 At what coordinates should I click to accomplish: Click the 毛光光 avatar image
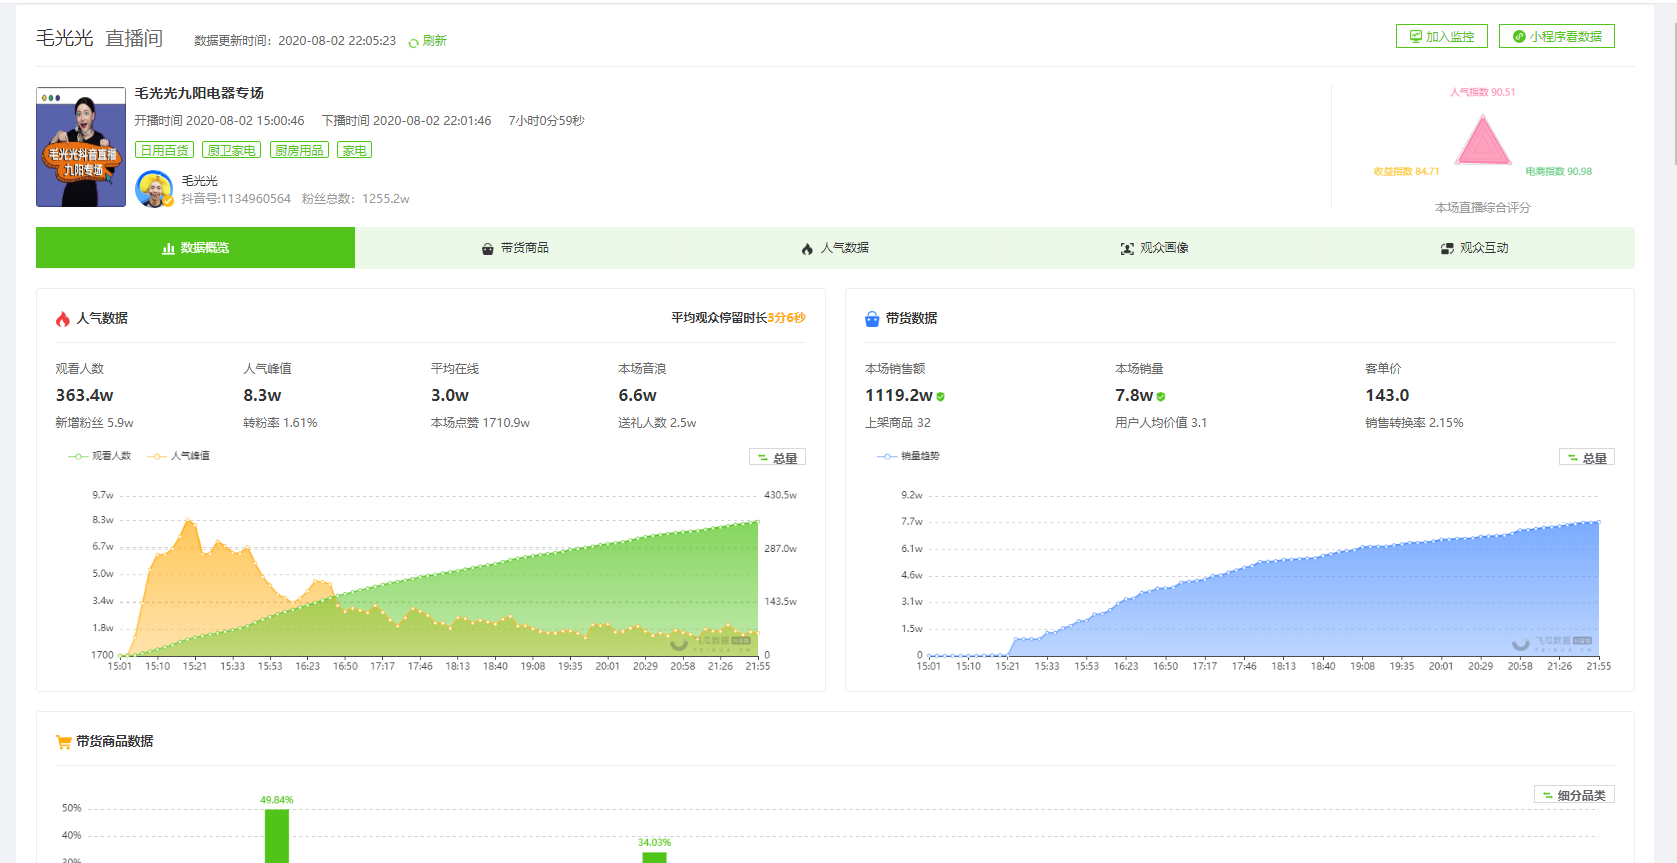click(x=154, y=189)
